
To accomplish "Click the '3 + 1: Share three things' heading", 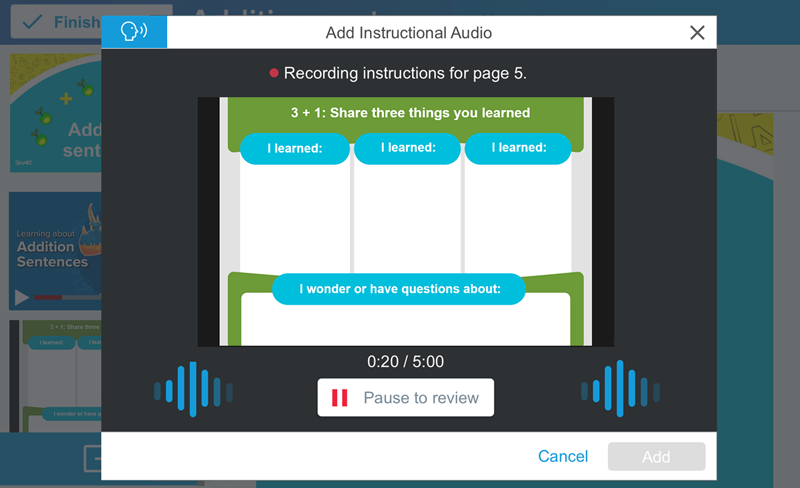I will tap(410, 113).
